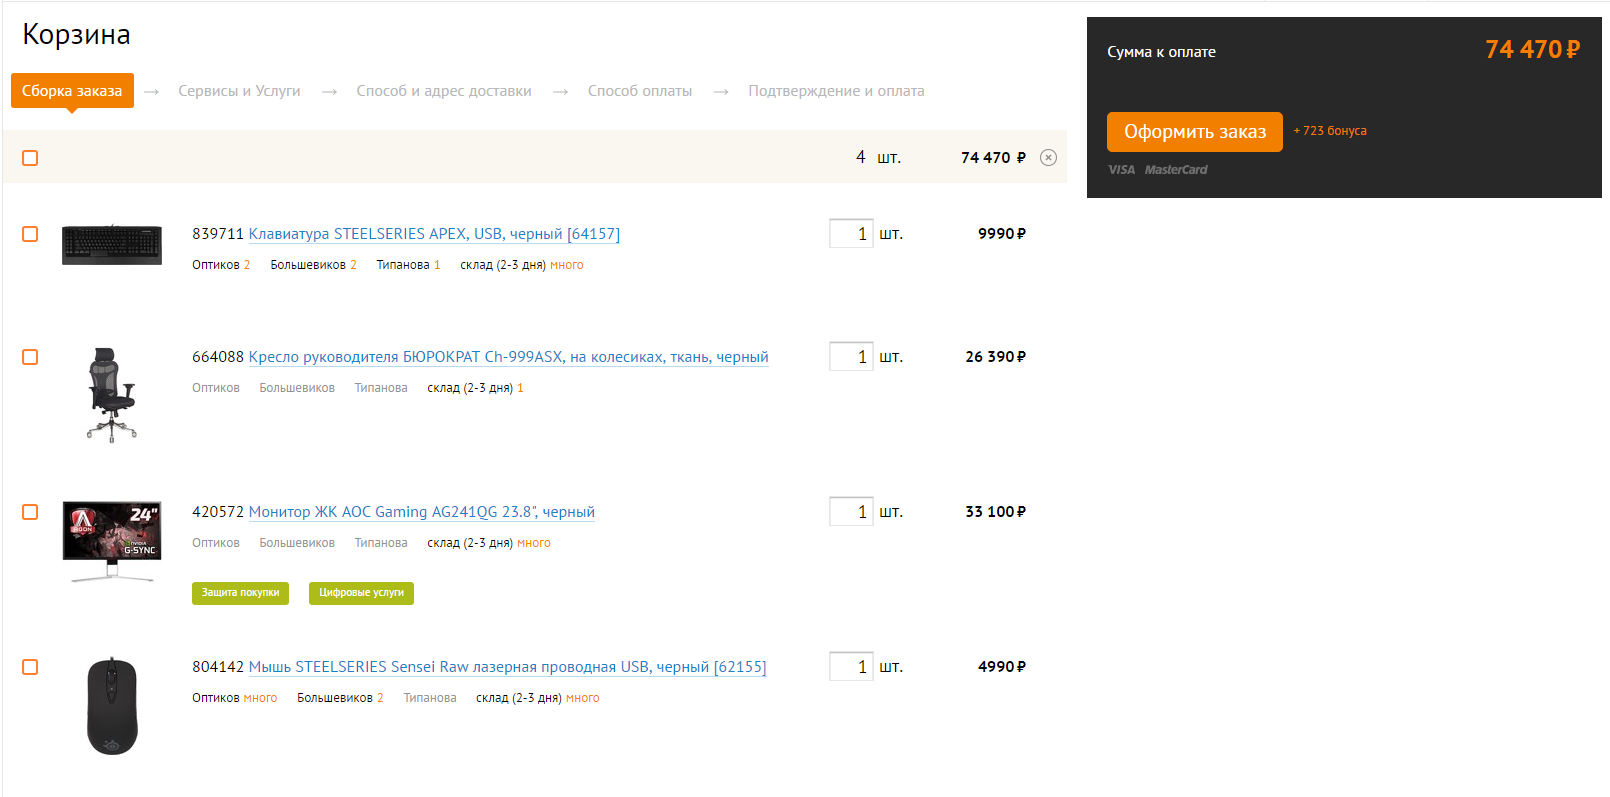Tick the select-all checkbox in the cart header
1610x797 pixels.
30,158
